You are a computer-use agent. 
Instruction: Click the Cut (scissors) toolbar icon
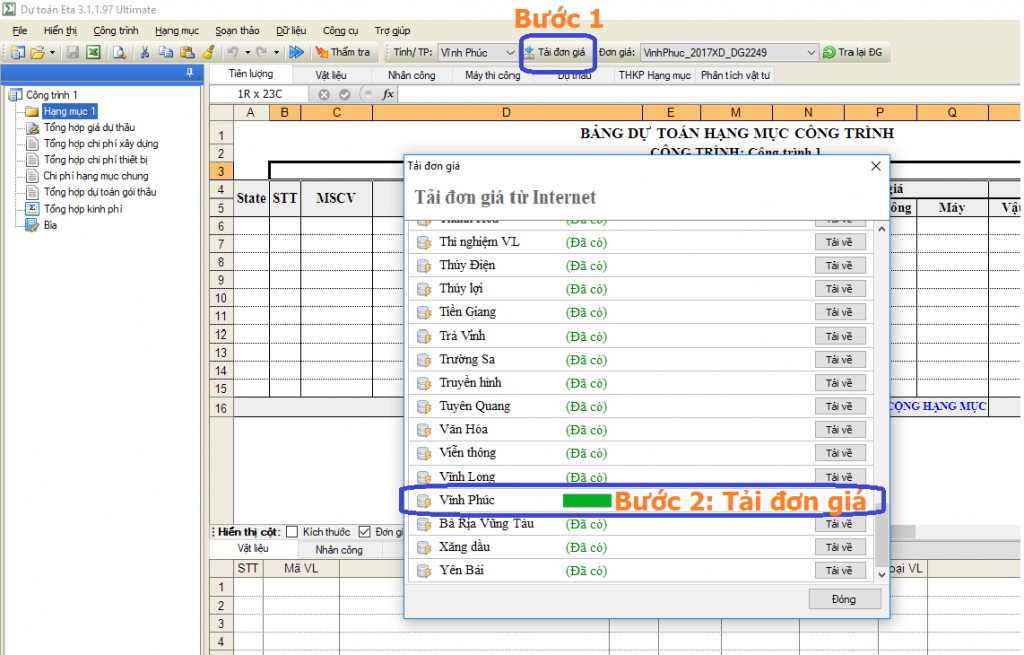click(144, 52)
